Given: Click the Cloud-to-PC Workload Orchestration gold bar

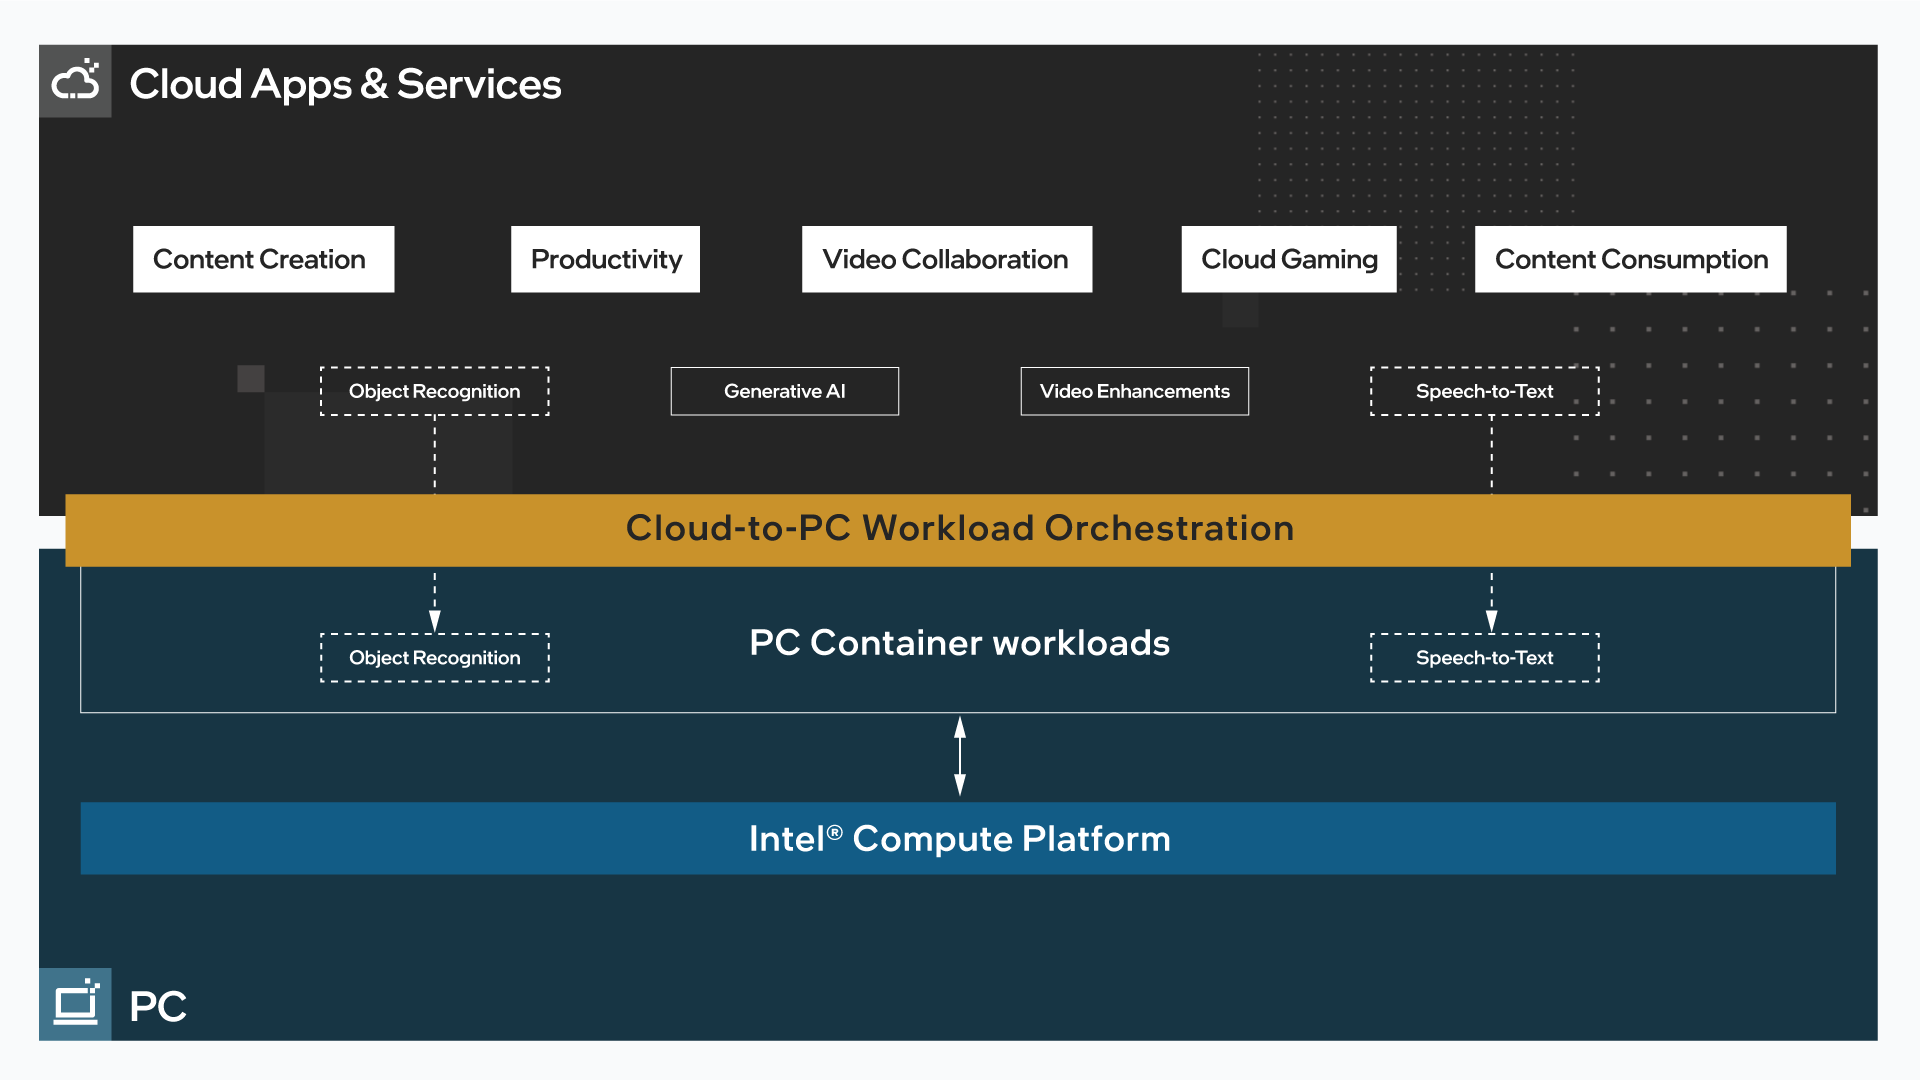Looking at the screenshot, I should coord(958,529).
